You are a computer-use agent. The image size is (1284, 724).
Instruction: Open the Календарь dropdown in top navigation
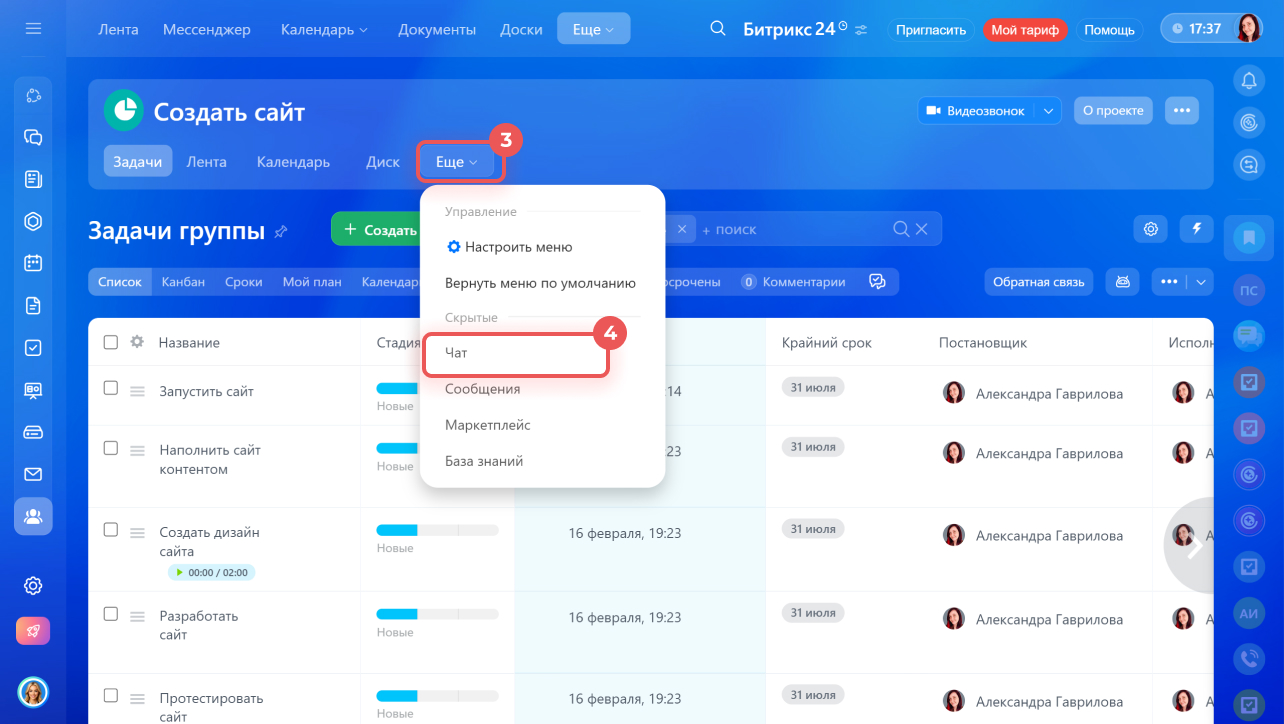click(x=324, y=30)
